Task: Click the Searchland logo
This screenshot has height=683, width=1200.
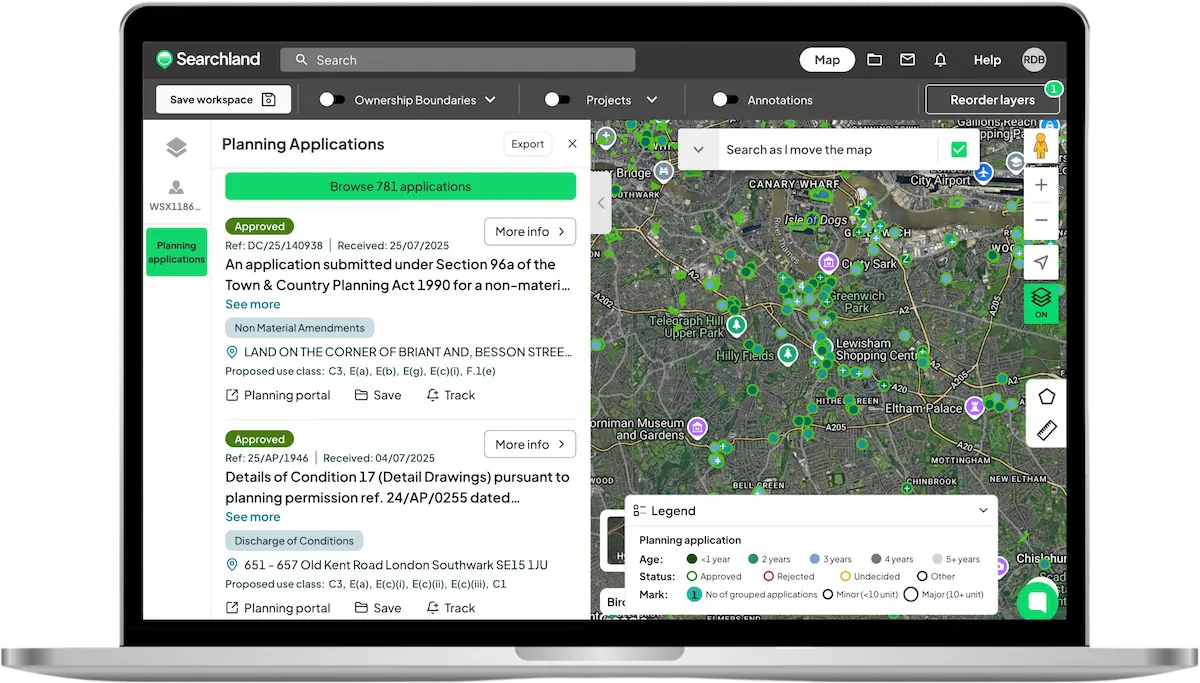Action: coord(208,60)
